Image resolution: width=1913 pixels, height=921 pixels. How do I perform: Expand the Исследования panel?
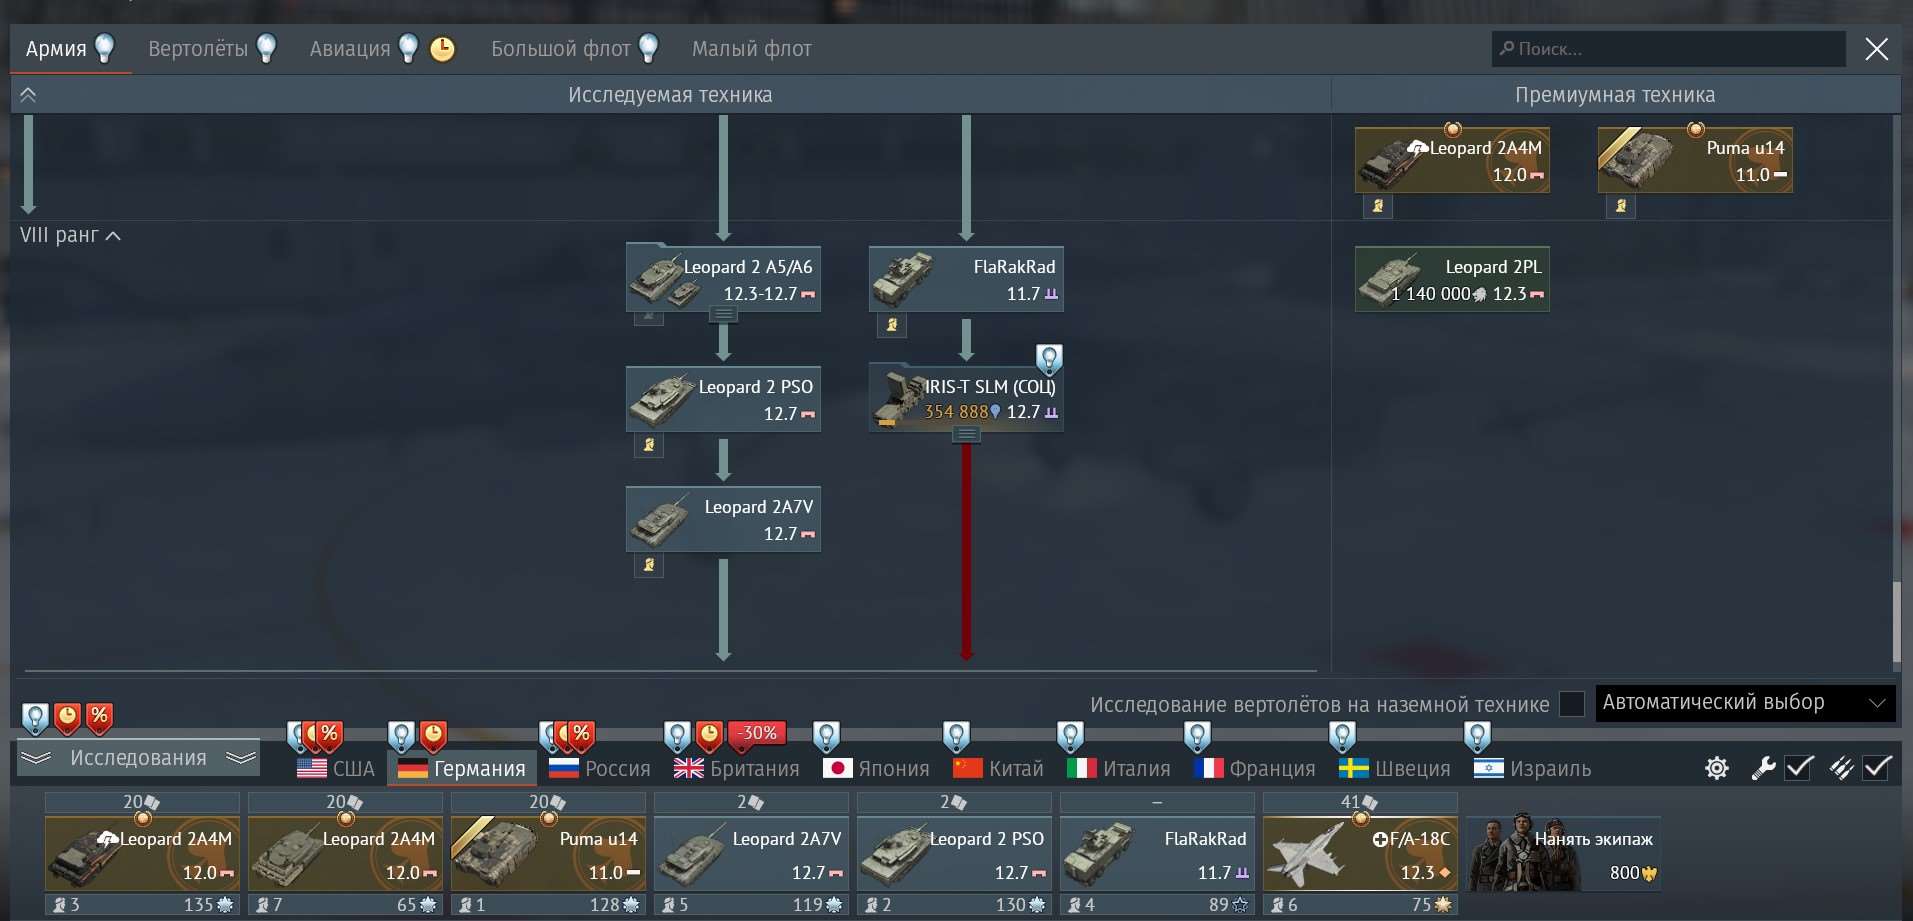[138, 758]
